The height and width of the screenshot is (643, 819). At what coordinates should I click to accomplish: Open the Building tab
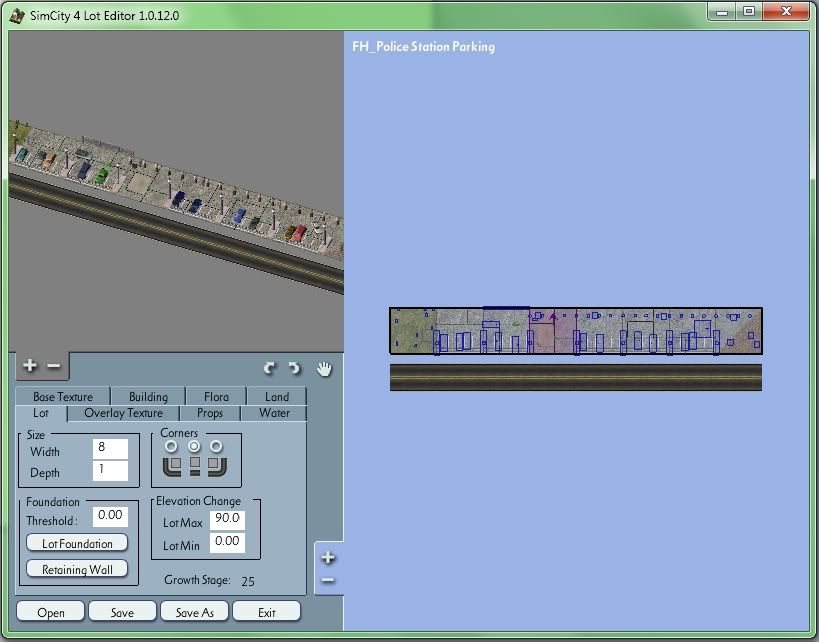click(x=148, y=397)
